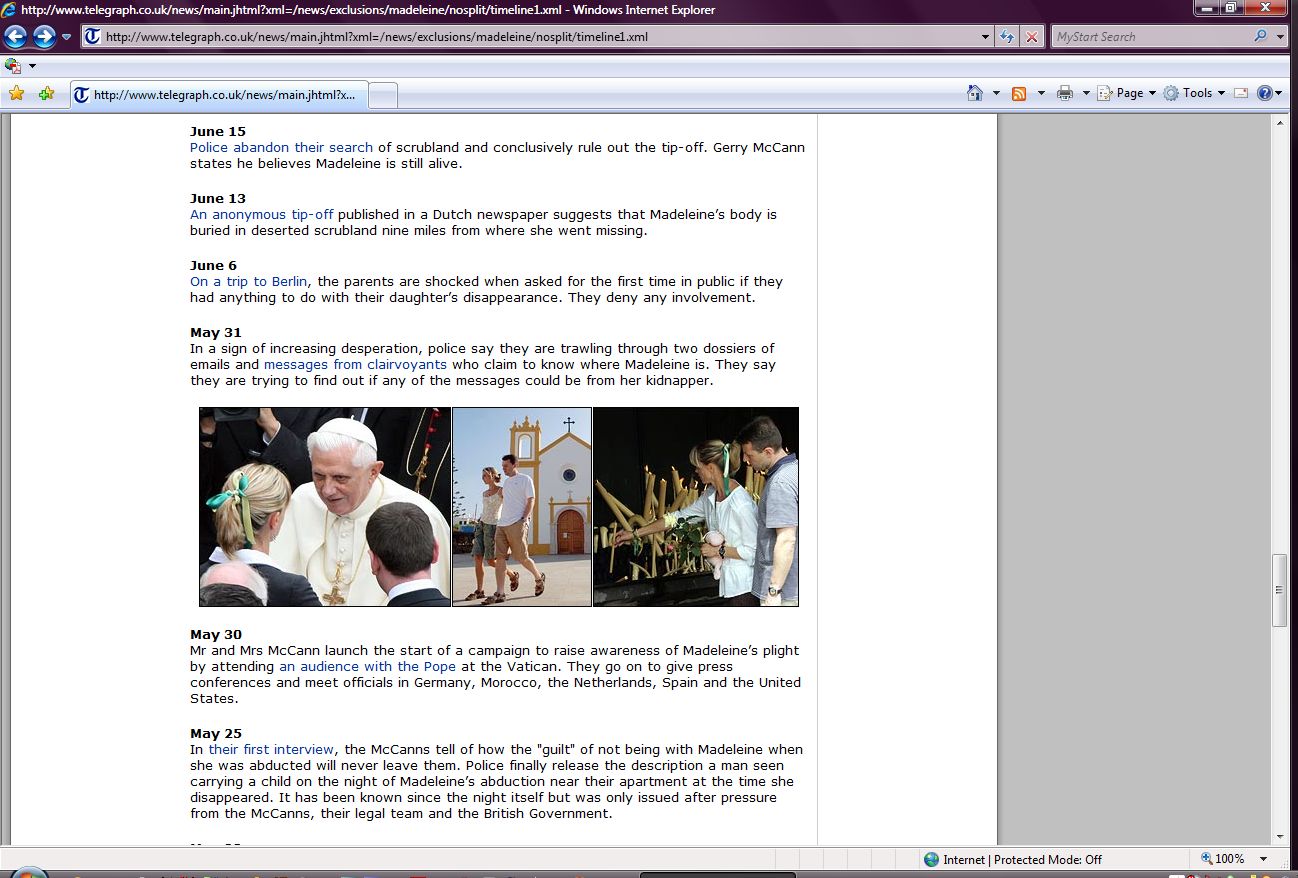Click inside the MyStart Search field

tap(1150, 37)
